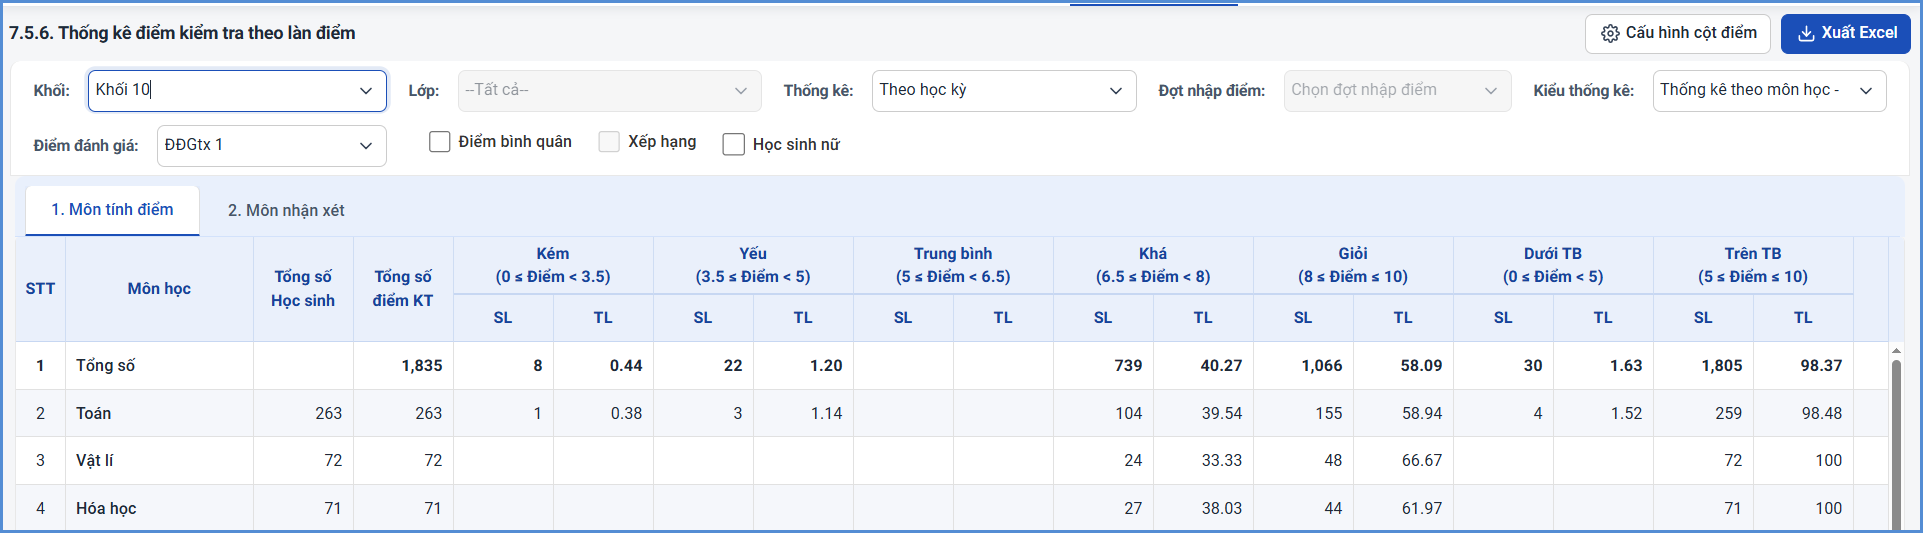Viewport: 1923px width, 533px height.
Task: Click the 1.63 Dưới TB TL cell
Action: coord(1603,366)
